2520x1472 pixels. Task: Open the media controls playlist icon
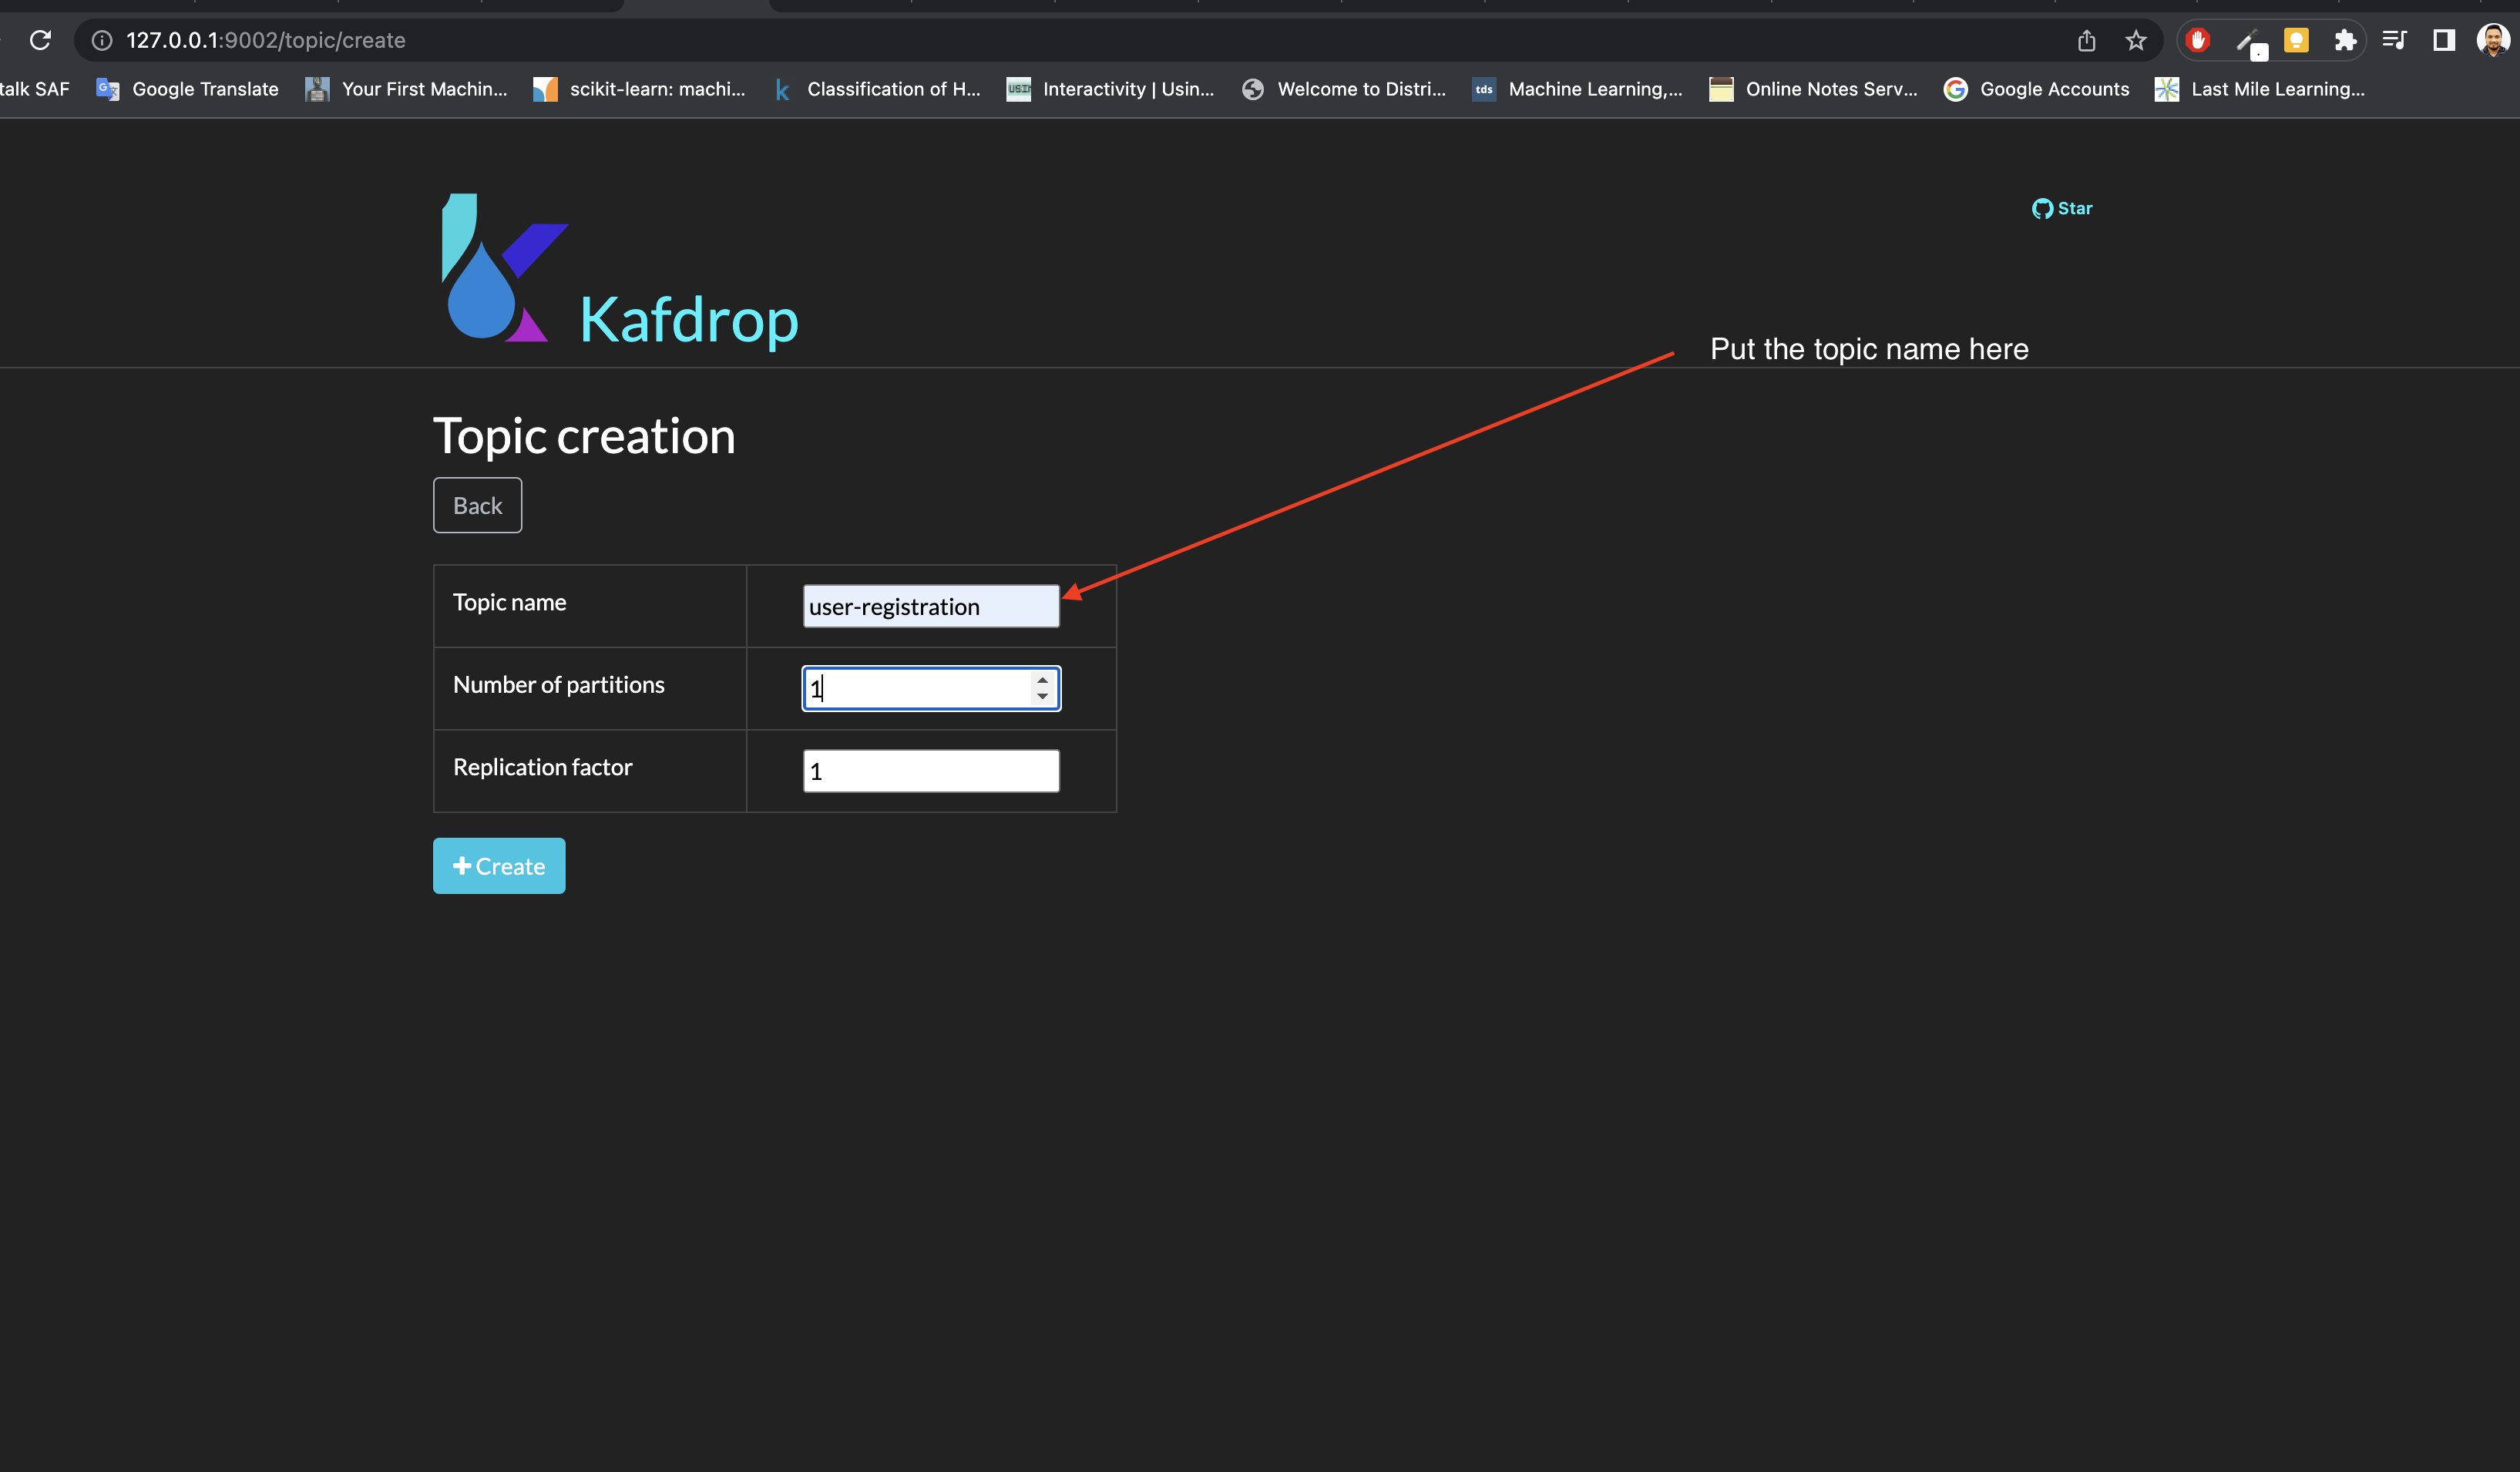pos(2395,40)
